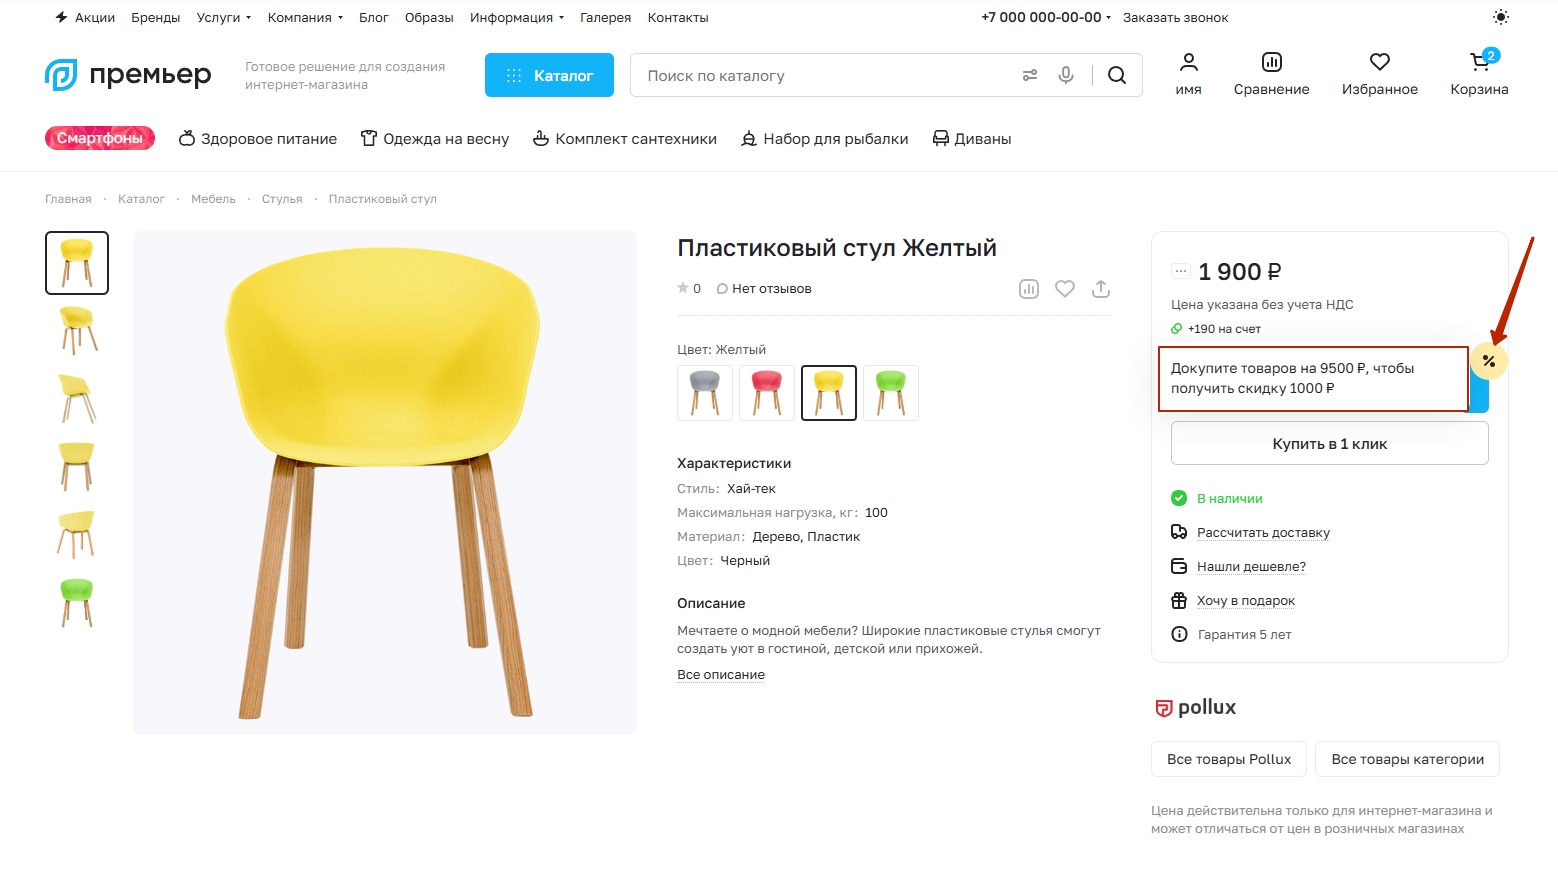Open the profile account icon (имя)
Viewport: 1558px width, 870px height.
pos(1188,75)
